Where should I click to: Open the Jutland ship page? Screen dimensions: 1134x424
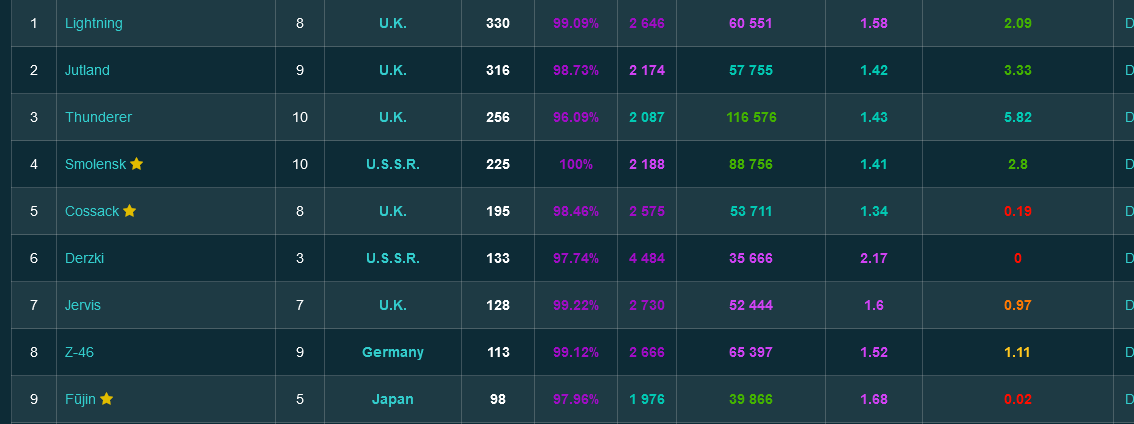pos(87,70)
